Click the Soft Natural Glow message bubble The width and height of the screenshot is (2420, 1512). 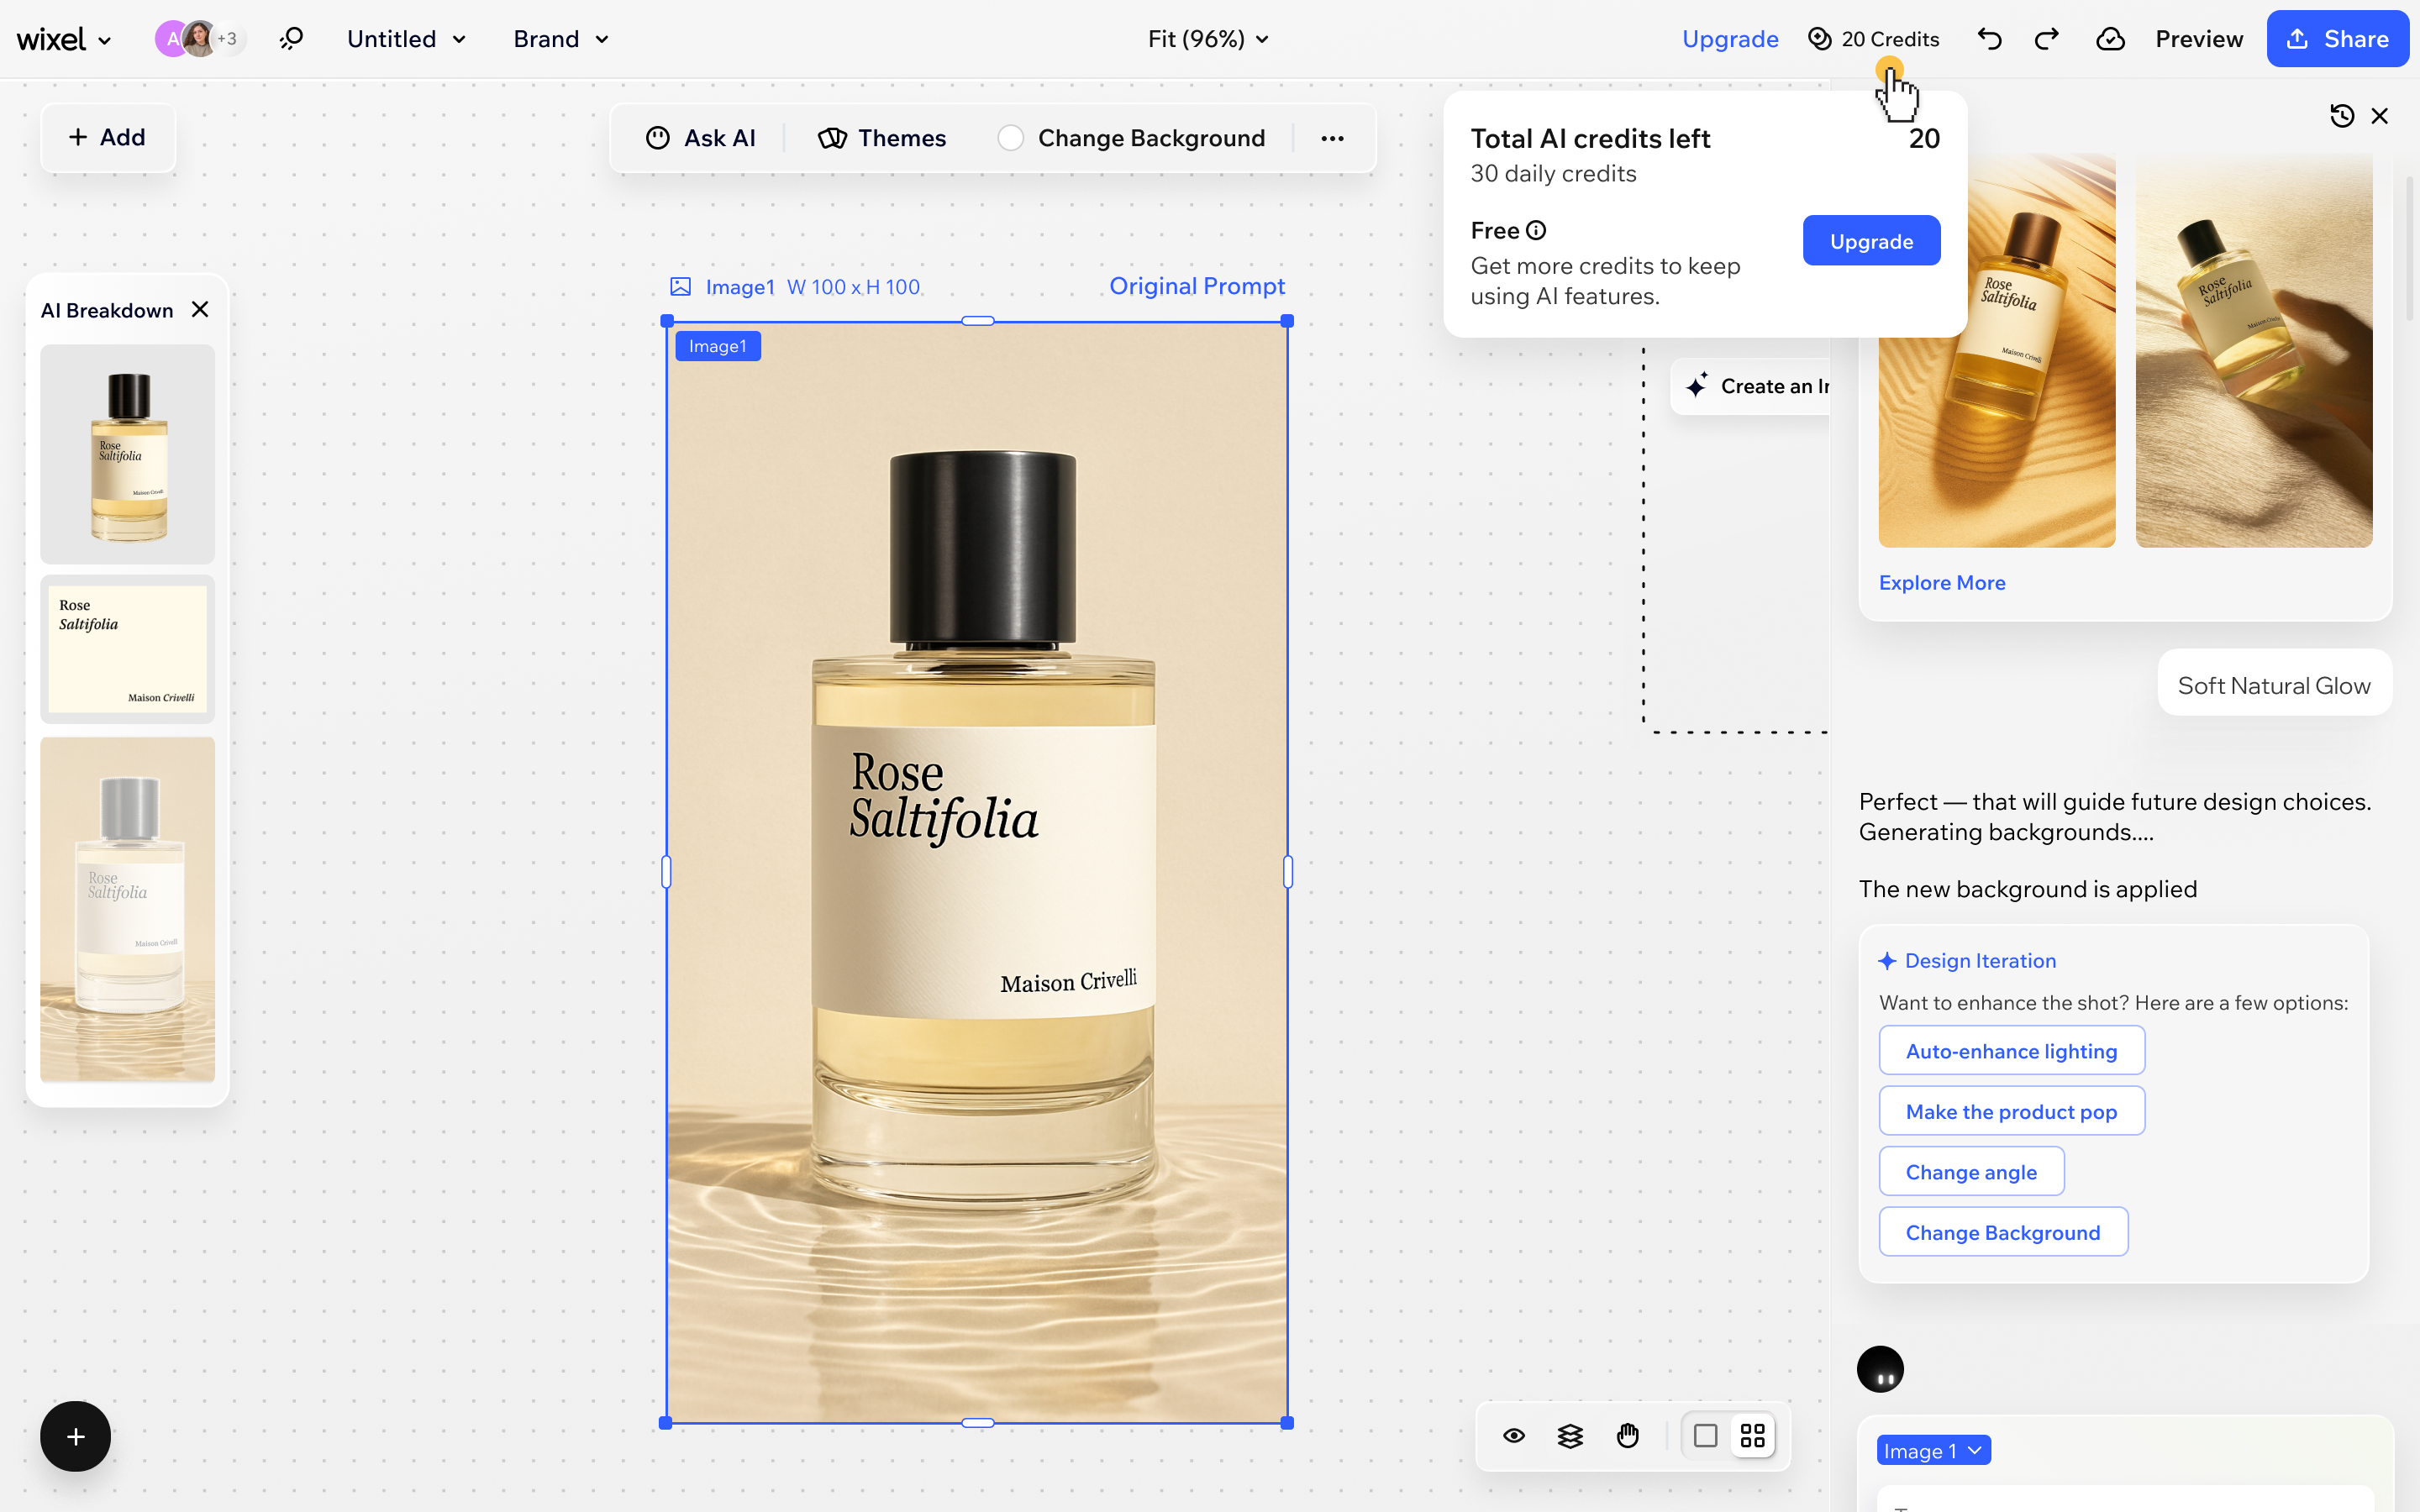pos(2274,685)
